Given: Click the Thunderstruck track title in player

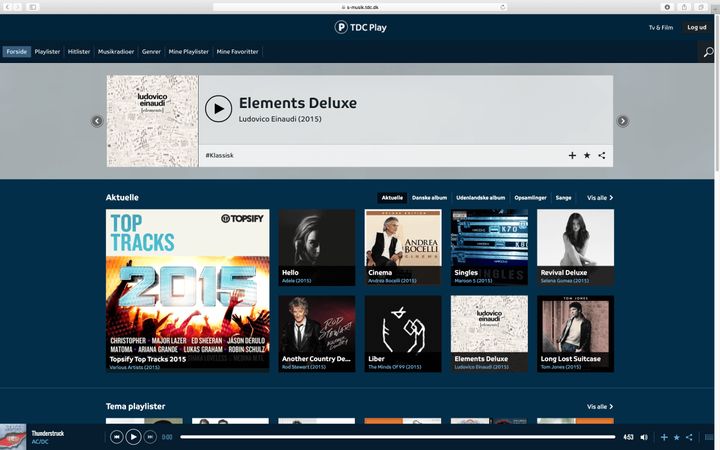Looking at the screenshot, I should [48, 433].
